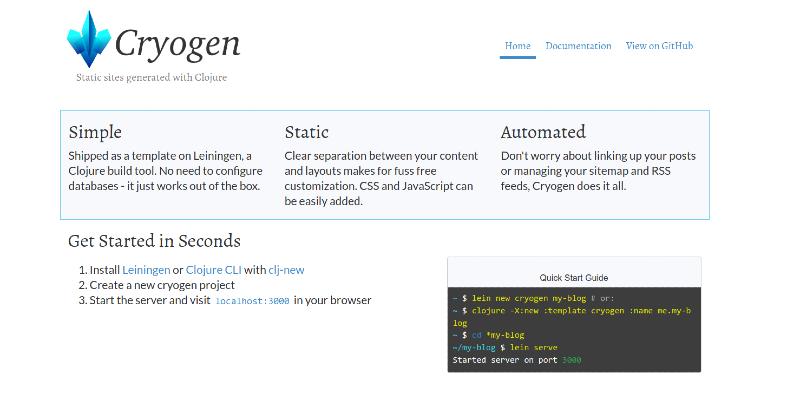The image size is (800, 400).
Task: Click the lein serve command line
Action: point(505,347)
